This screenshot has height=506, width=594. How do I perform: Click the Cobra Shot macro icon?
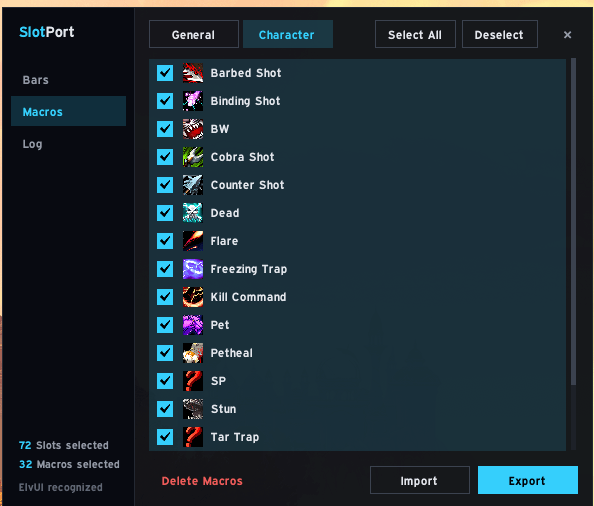click(x=193, y=157)
